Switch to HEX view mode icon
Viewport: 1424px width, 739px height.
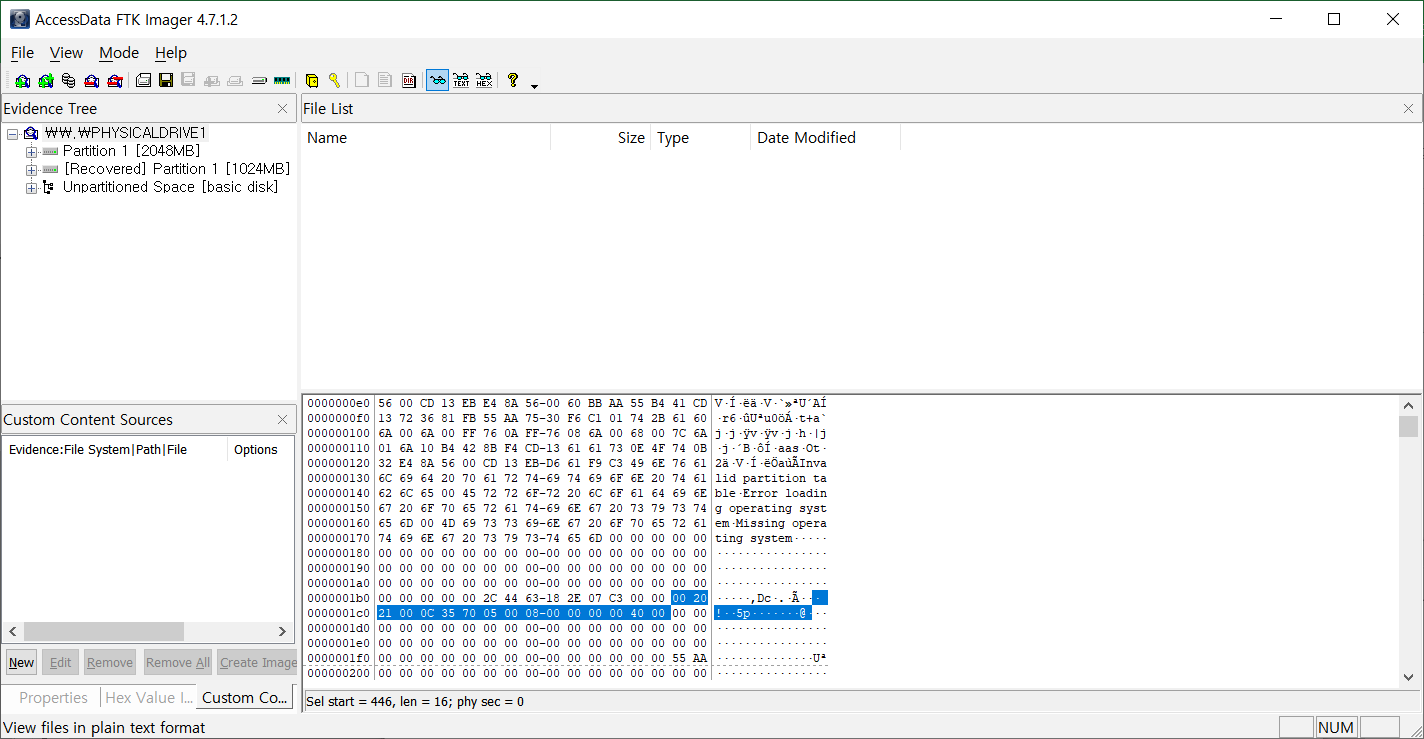(484, 81)
